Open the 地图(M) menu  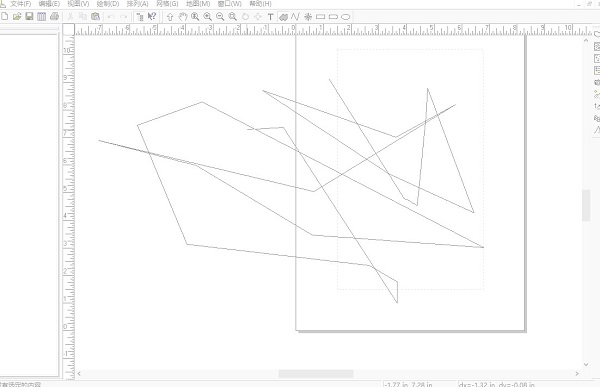(198, 4)
